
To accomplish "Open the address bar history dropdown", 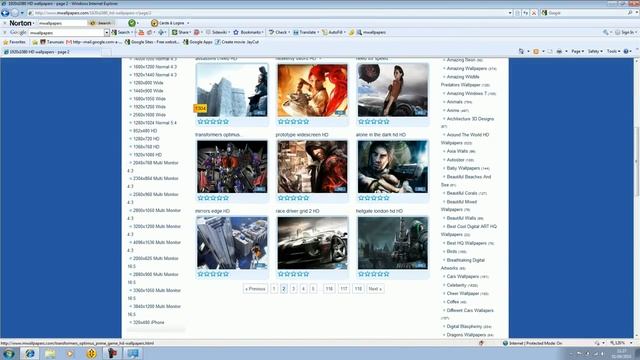I will pos(510,13).
